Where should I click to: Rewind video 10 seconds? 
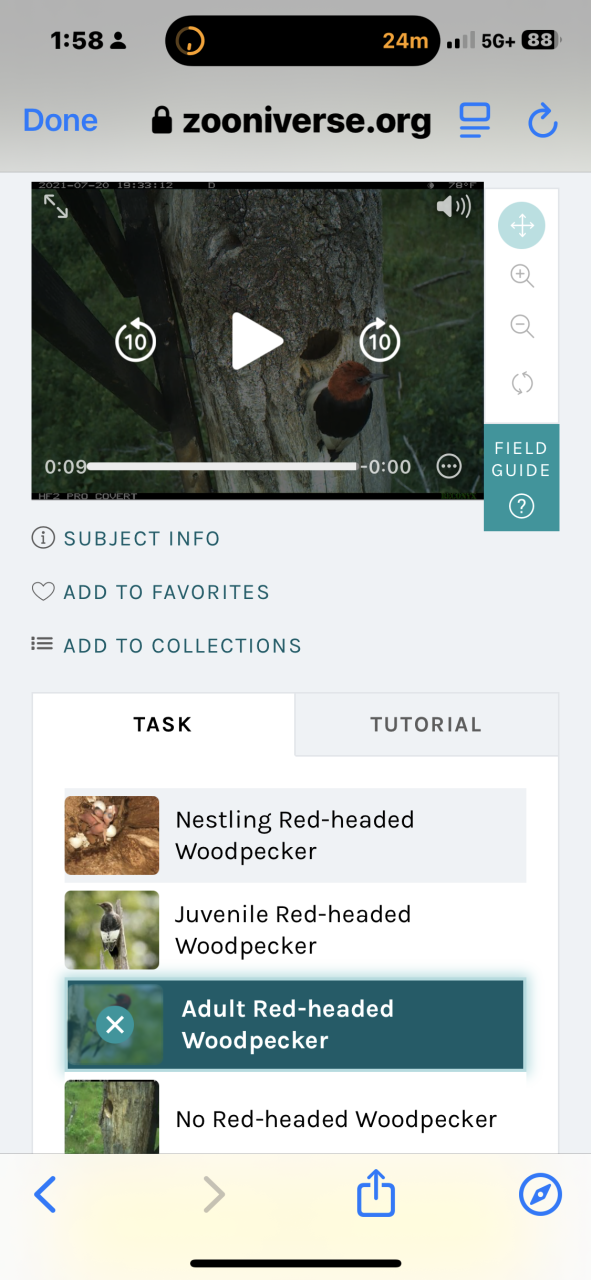point(135,341)
